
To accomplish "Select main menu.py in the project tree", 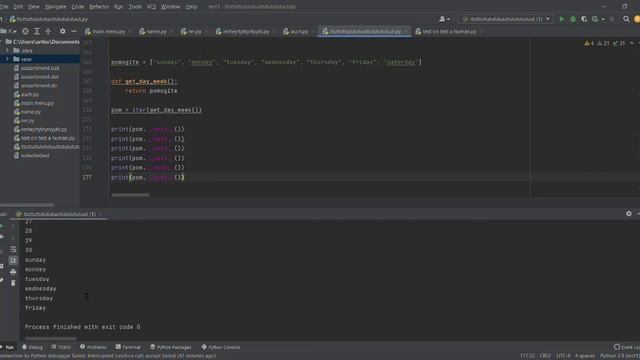I will tap(37, 103).
